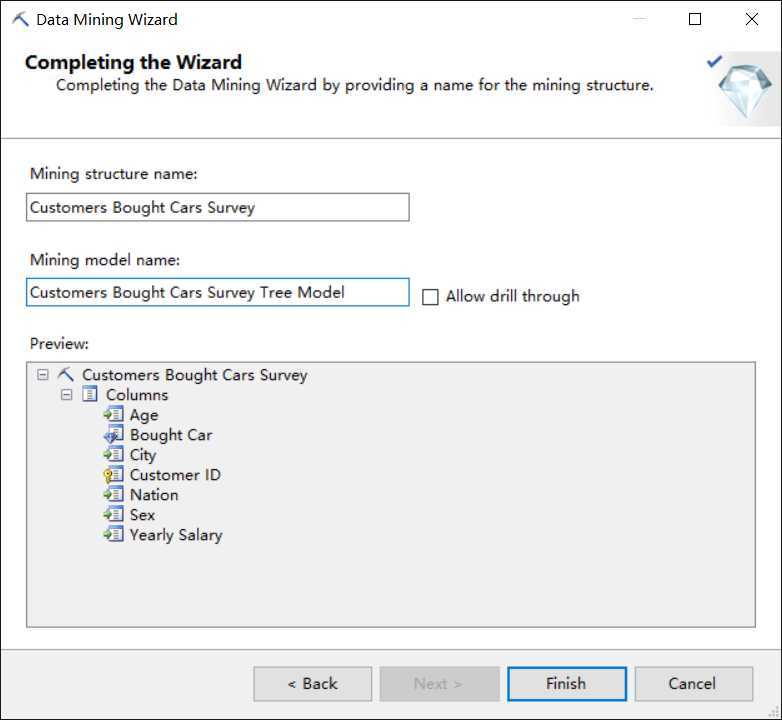
Task: Go back with the Back button
Action: (x=312, y=684)
